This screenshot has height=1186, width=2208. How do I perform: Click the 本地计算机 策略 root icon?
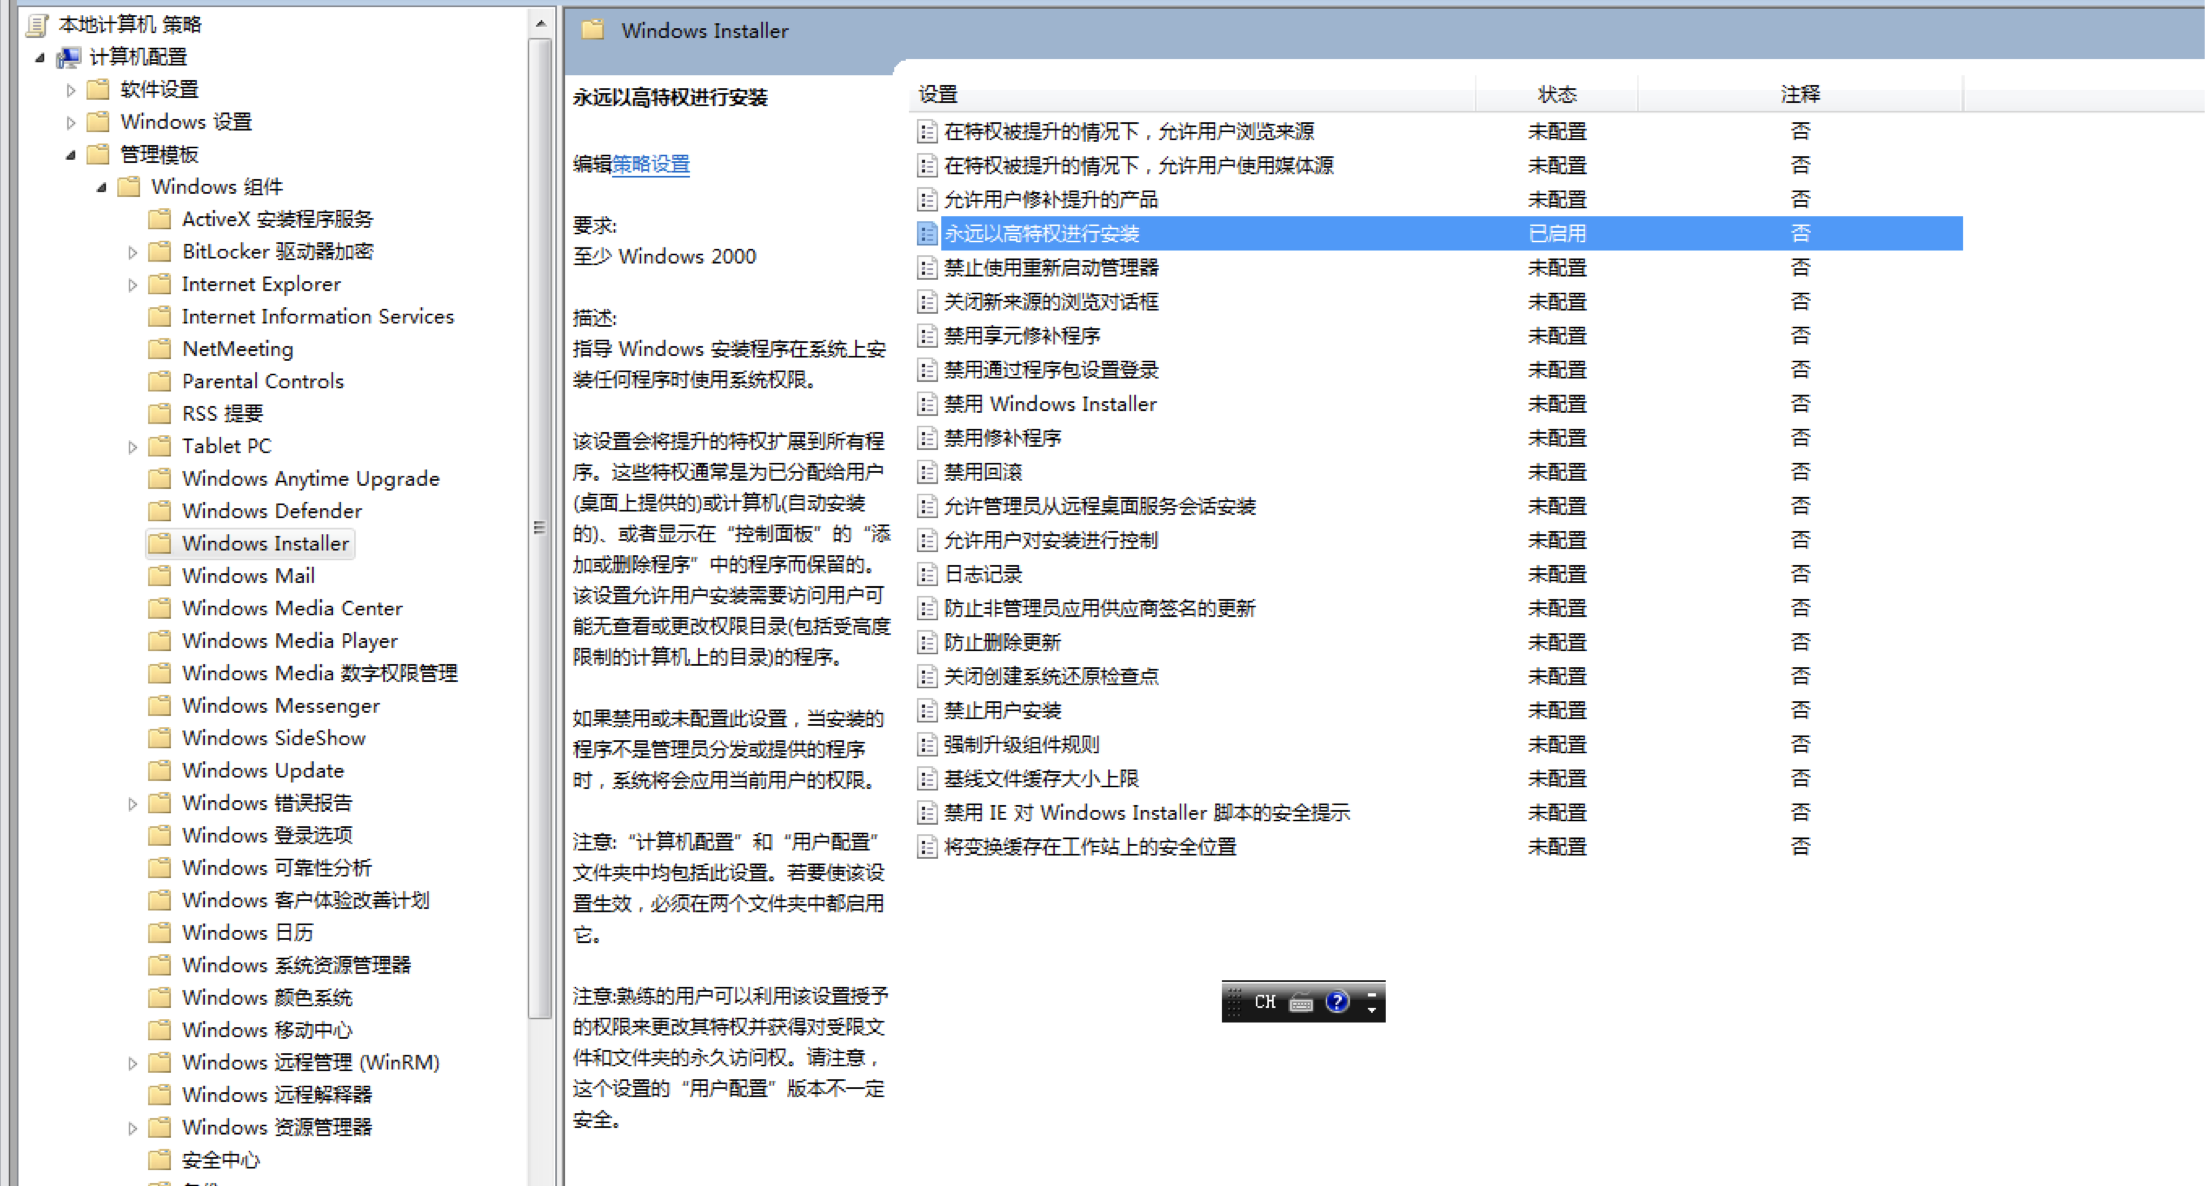tap(38, 25)
